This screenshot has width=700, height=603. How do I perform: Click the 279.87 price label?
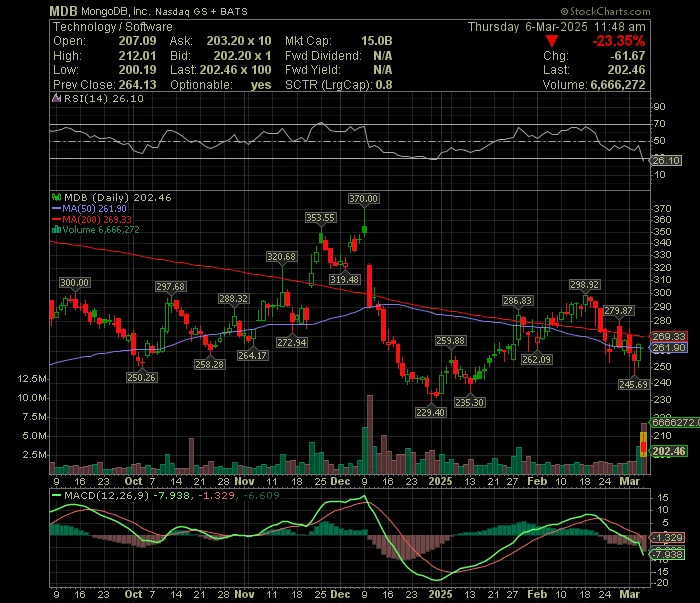click(618, 311)
